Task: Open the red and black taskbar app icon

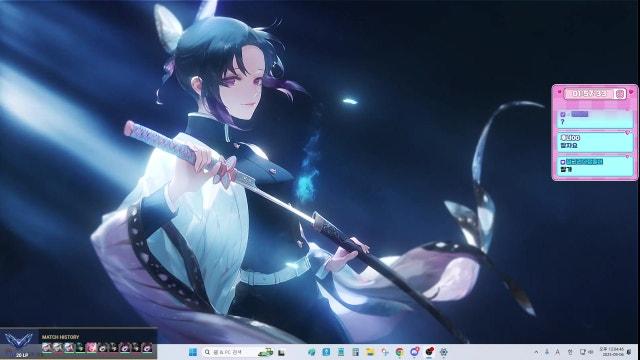Action: (429, 351)
